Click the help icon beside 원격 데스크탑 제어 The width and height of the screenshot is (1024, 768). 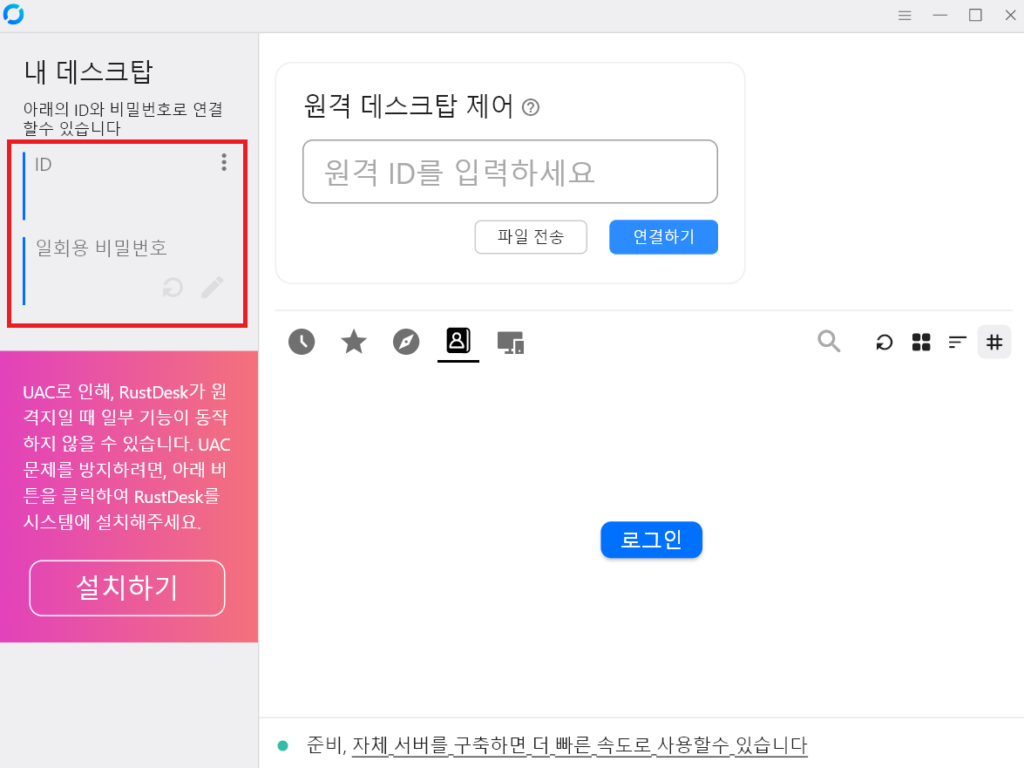pos(531,108)
